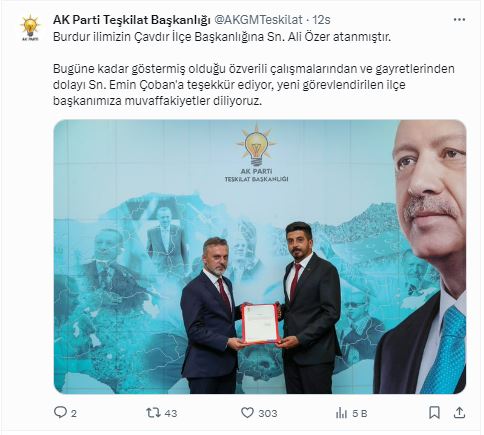This screenshot has height=435, width=484.
Task: Retweet this post using the repost icon
Action: click(153, 413)
